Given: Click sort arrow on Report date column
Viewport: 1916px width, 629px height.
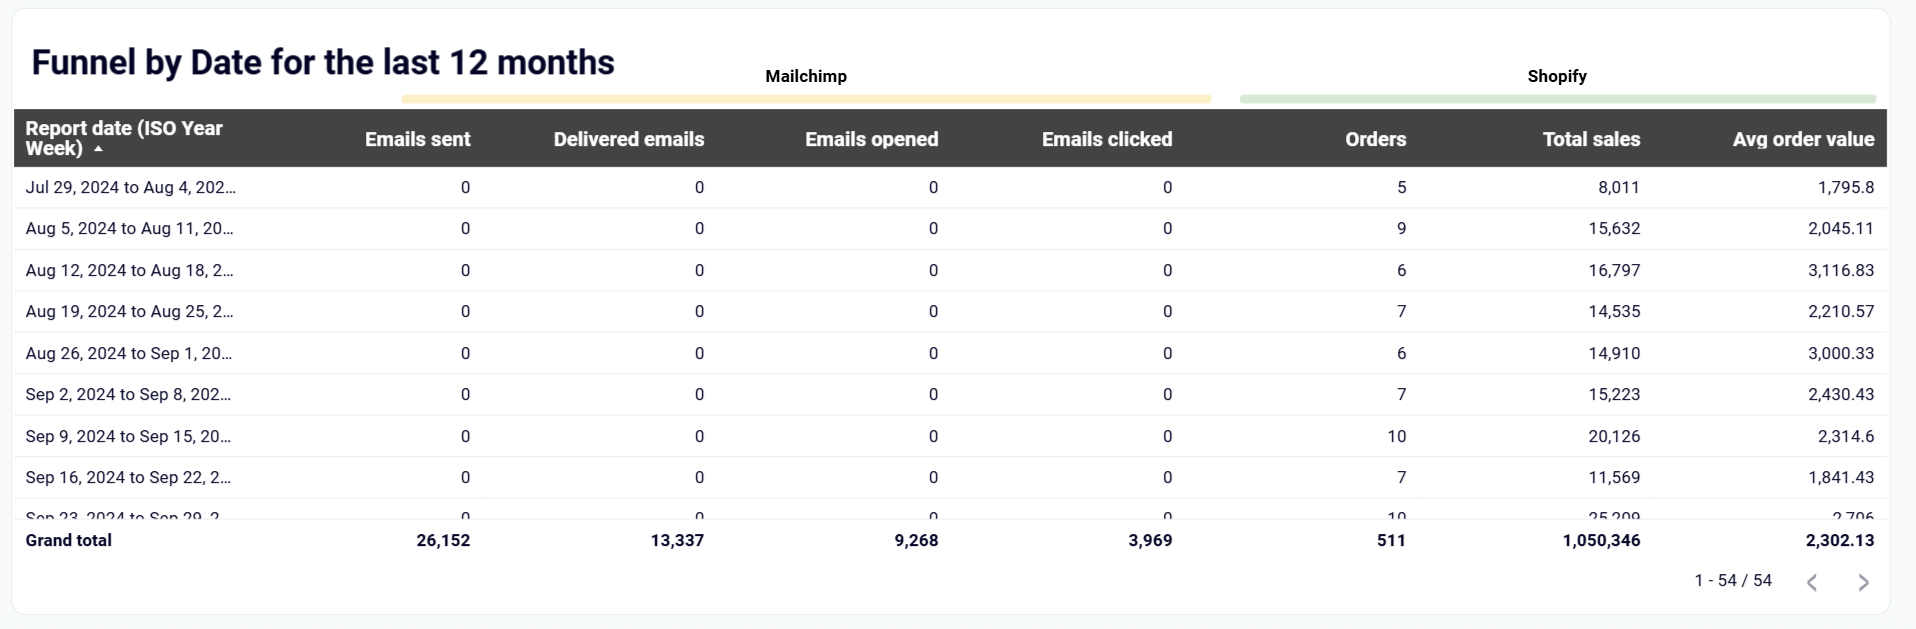Looking at the screenshot, I should pyautogui.click(x=98, y=149).
